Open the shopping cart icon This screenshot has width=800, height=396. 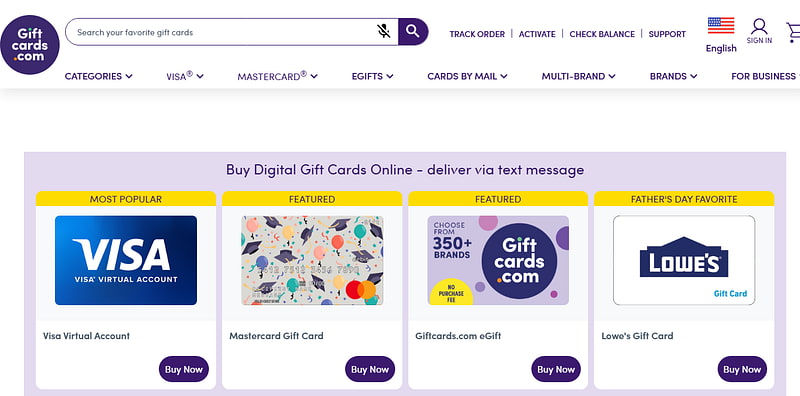pos(793,32)
